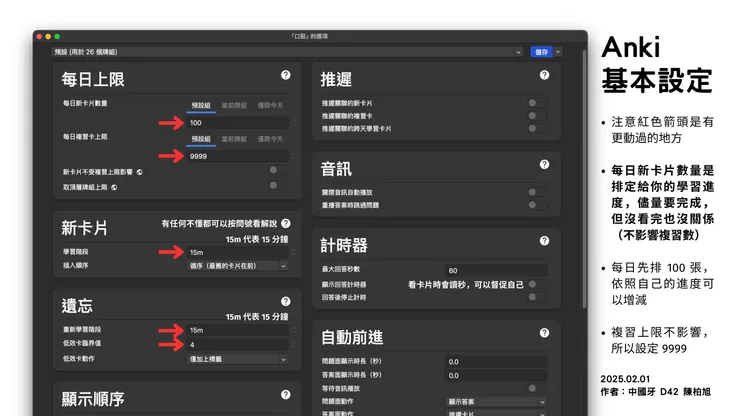Reset the 每日複習卡上限 value 9999
The width and height of the screenshot is (740, 416).
294,156
